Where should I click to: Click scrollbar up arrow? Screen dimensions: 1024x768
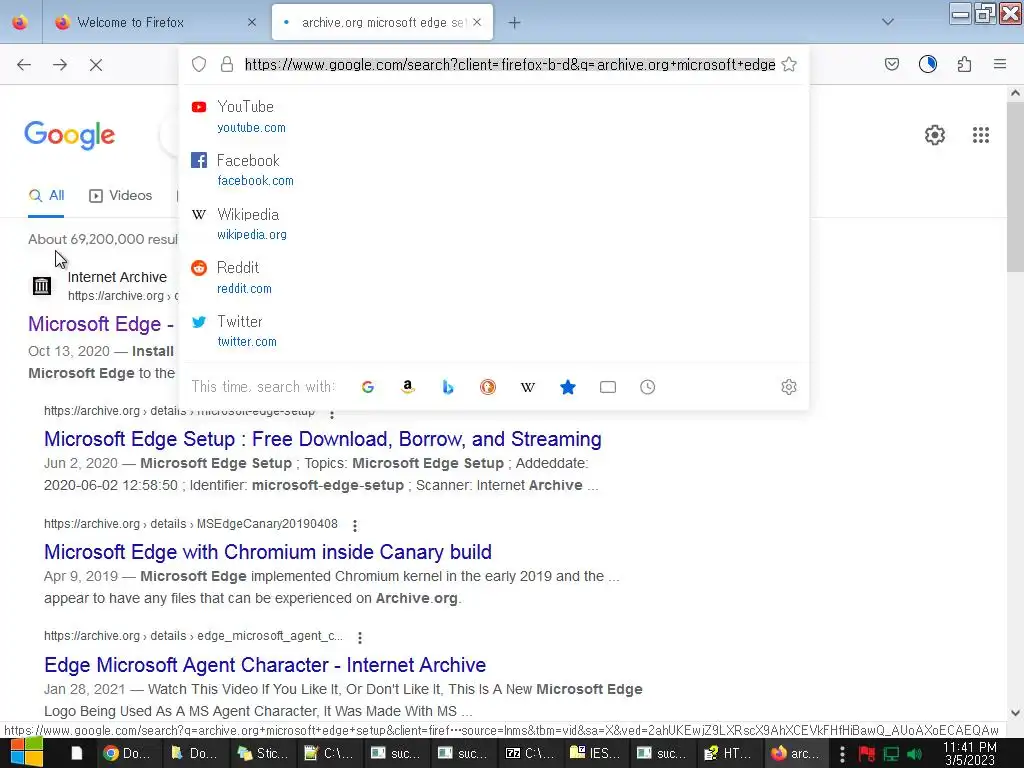click(x=1015, y=93)
